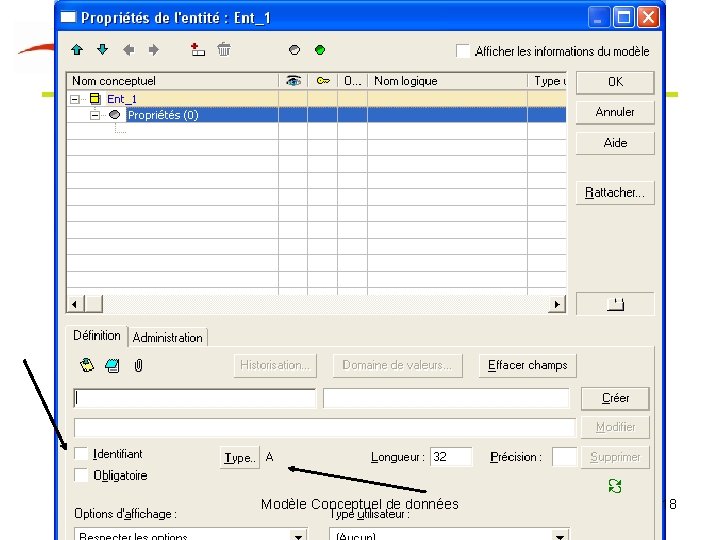Click the Nom logique column header
The height and width of the screenshot is (540, 720).
[448, 81]
